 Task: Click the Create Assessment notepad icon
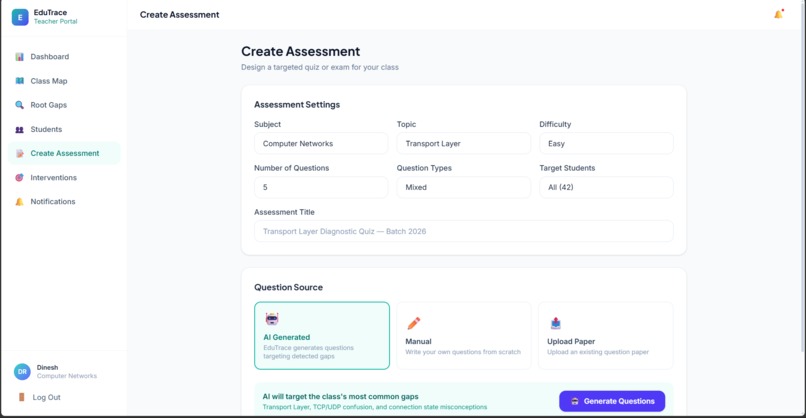20,153
